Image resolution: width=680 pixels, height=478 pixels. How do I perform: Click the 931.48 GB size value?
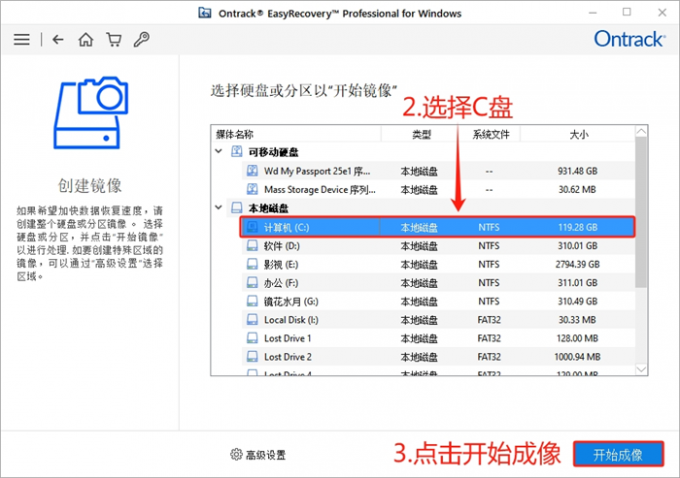(x=577, y=171)
